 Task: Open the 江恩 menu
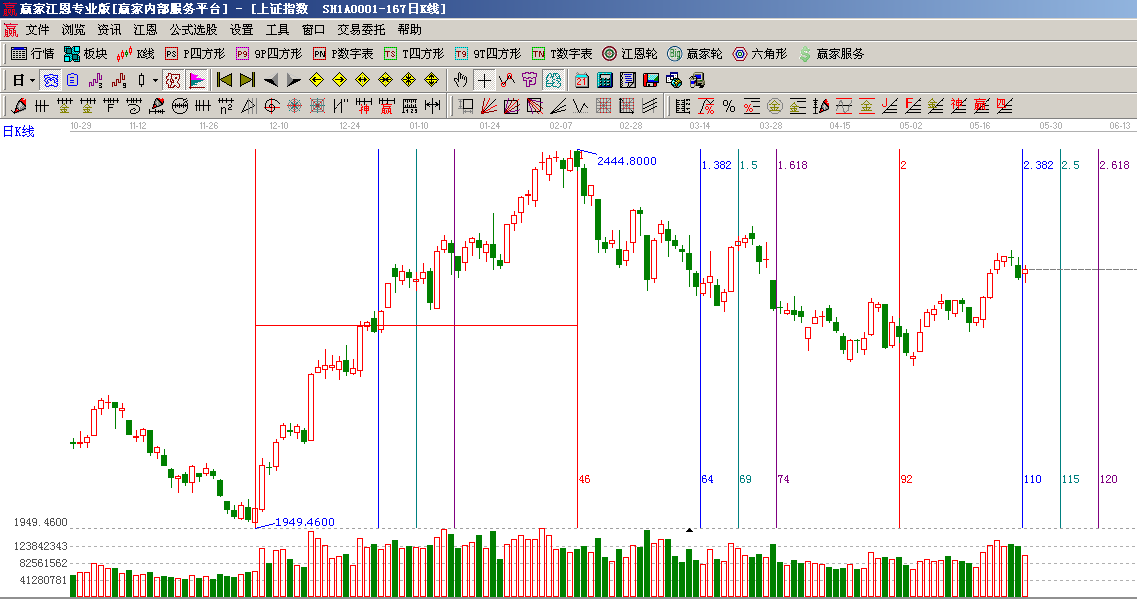point(145,30)
